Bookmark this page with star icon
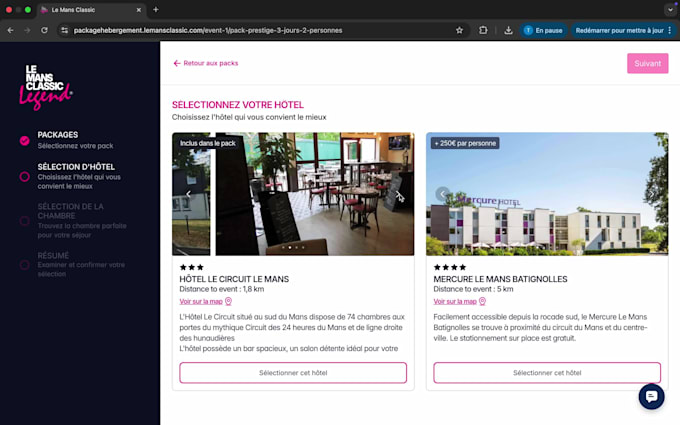The width and height of the screenshot is (680, 425). pos(459,30)
